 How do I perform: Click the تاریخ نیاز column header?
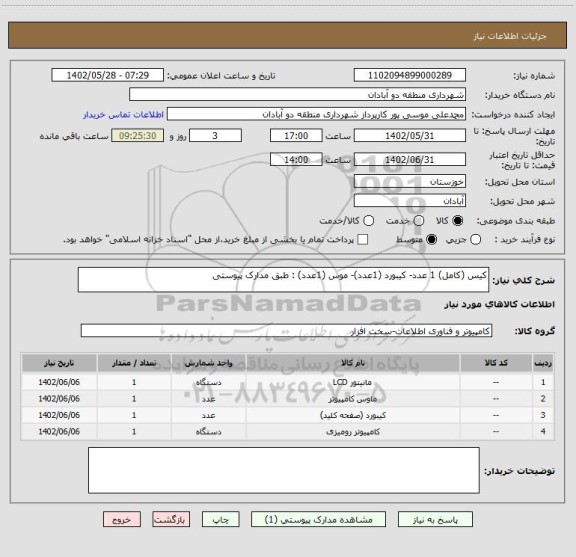tap(59, 363)
